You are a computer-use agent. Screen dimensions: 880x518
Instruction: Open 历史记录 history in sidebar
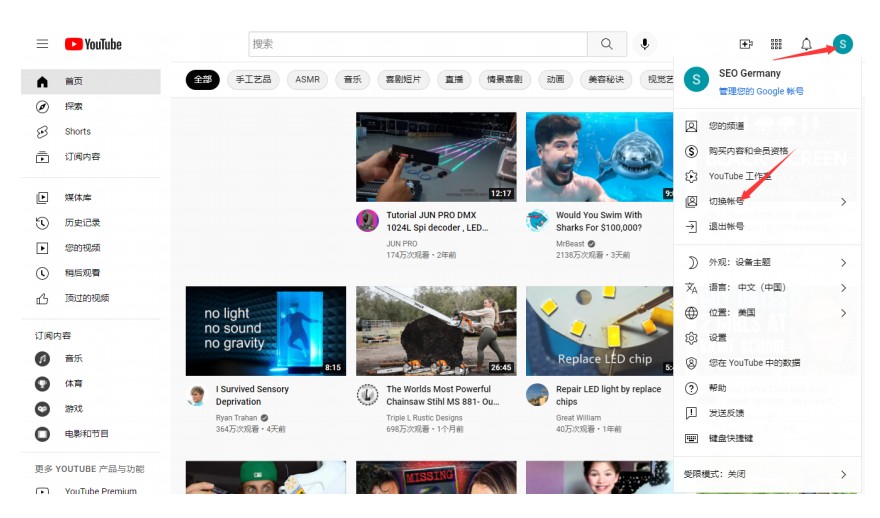[x=91, y=223]
